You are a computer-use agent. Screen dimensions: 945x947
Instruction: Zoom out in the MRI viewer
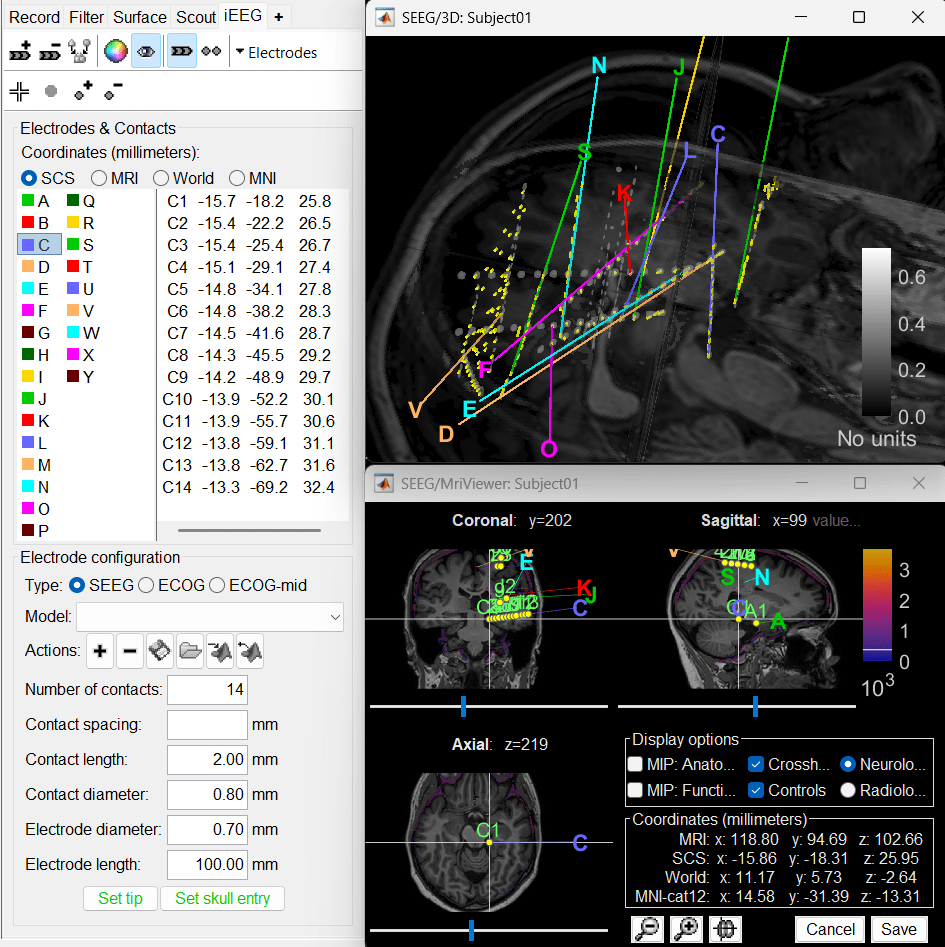click(648, 929)
